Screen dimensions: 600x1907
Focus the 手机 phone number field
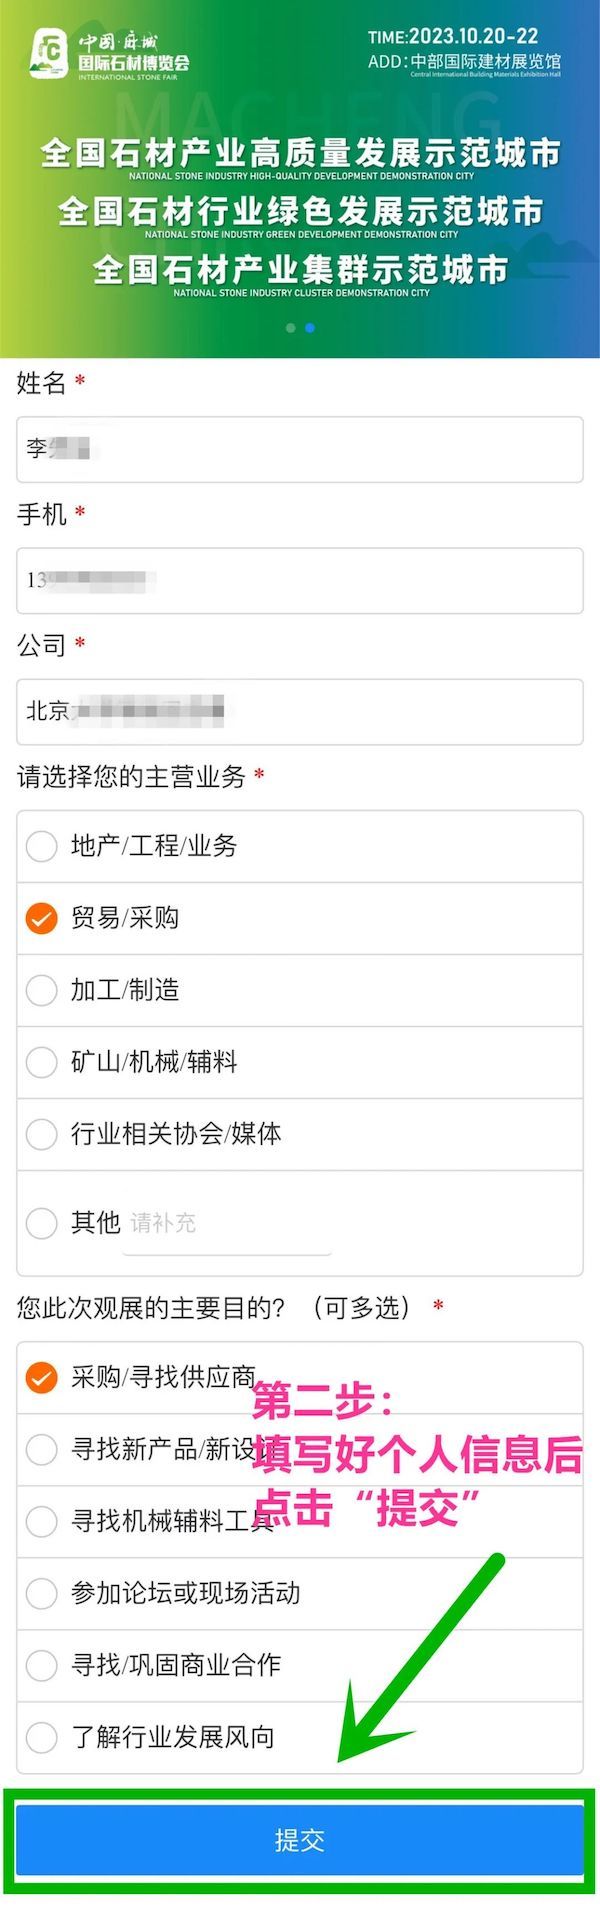point(300,580)
